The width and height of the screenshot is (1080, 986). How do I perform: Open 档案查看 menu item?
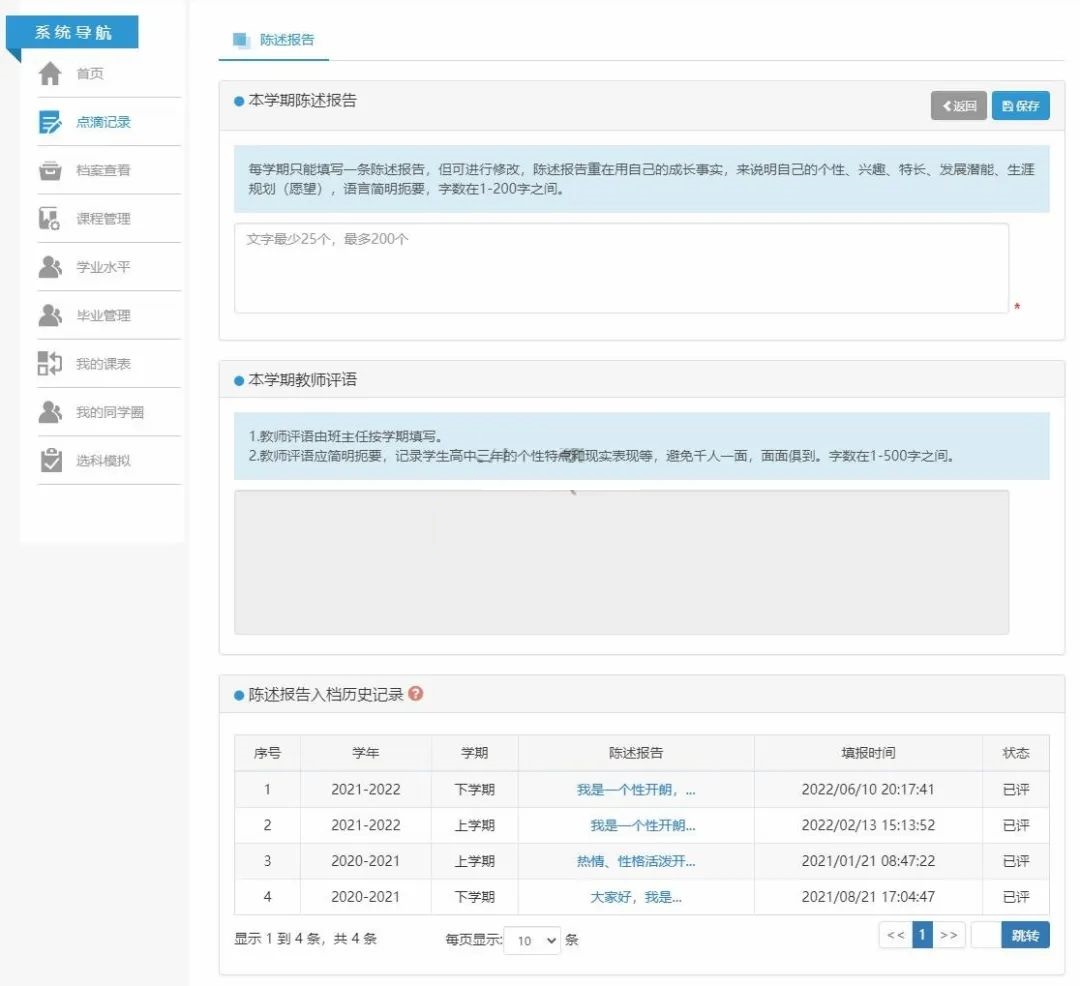tap(103, 170)
